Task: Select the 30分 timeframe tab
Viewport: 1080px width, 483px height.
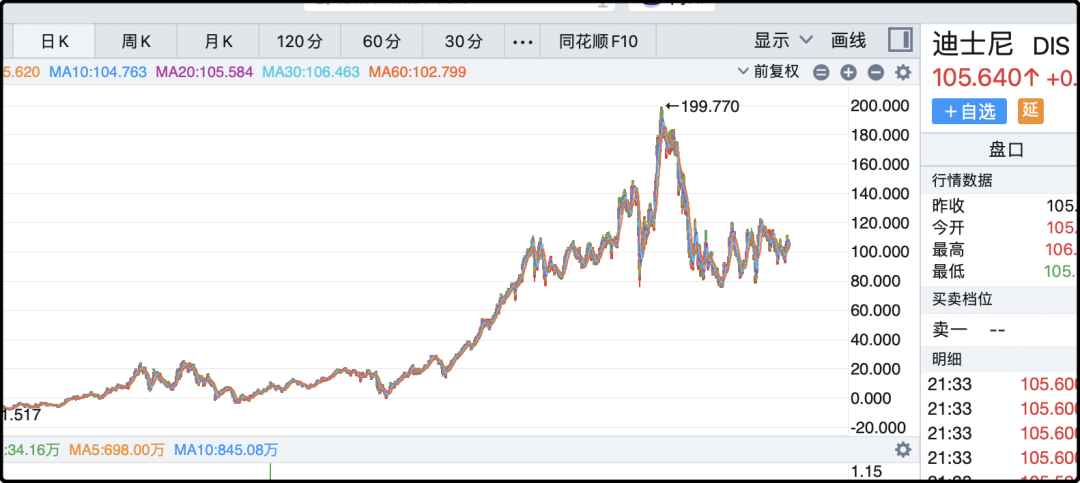Action: [464, 42]
